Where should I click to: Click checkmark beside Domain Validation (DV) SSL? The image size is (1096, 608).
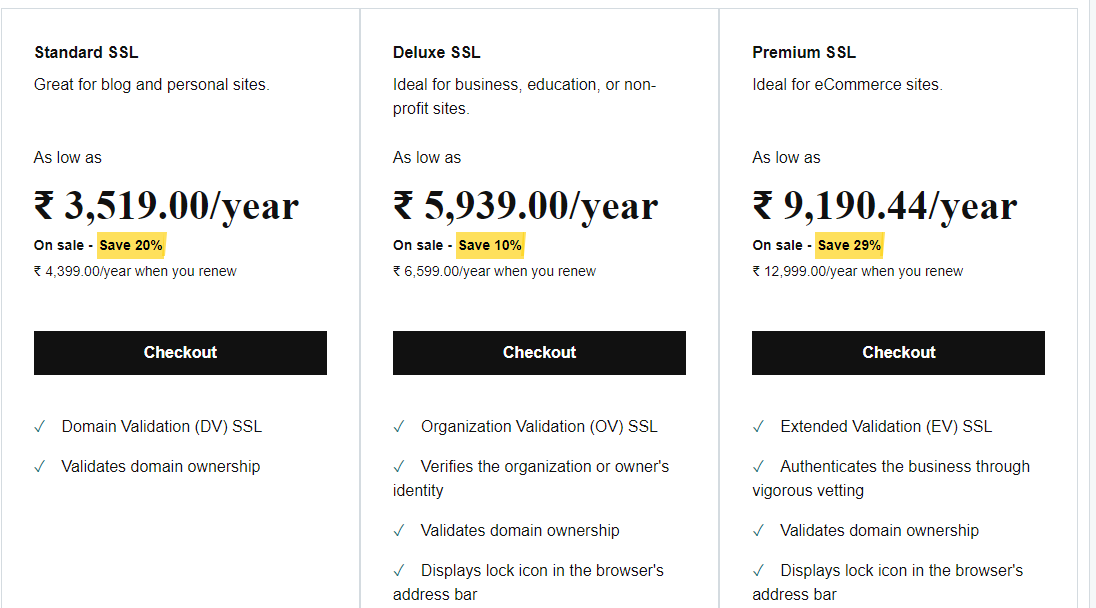(x=40, y=427)
